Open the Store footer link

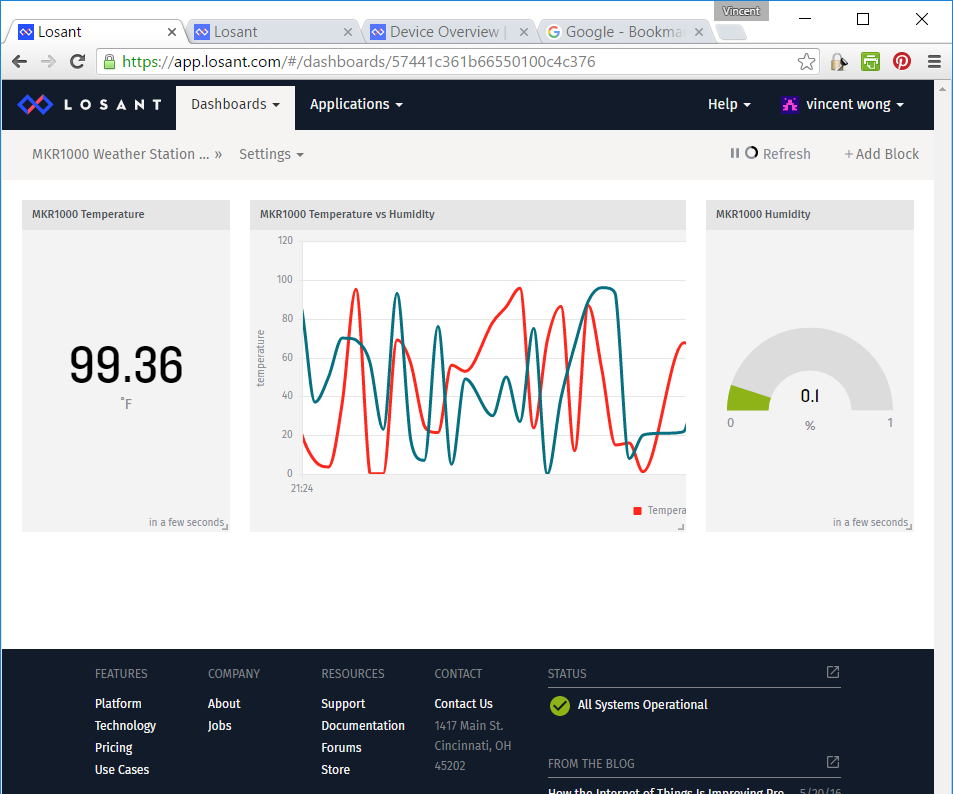coord(335,769)
